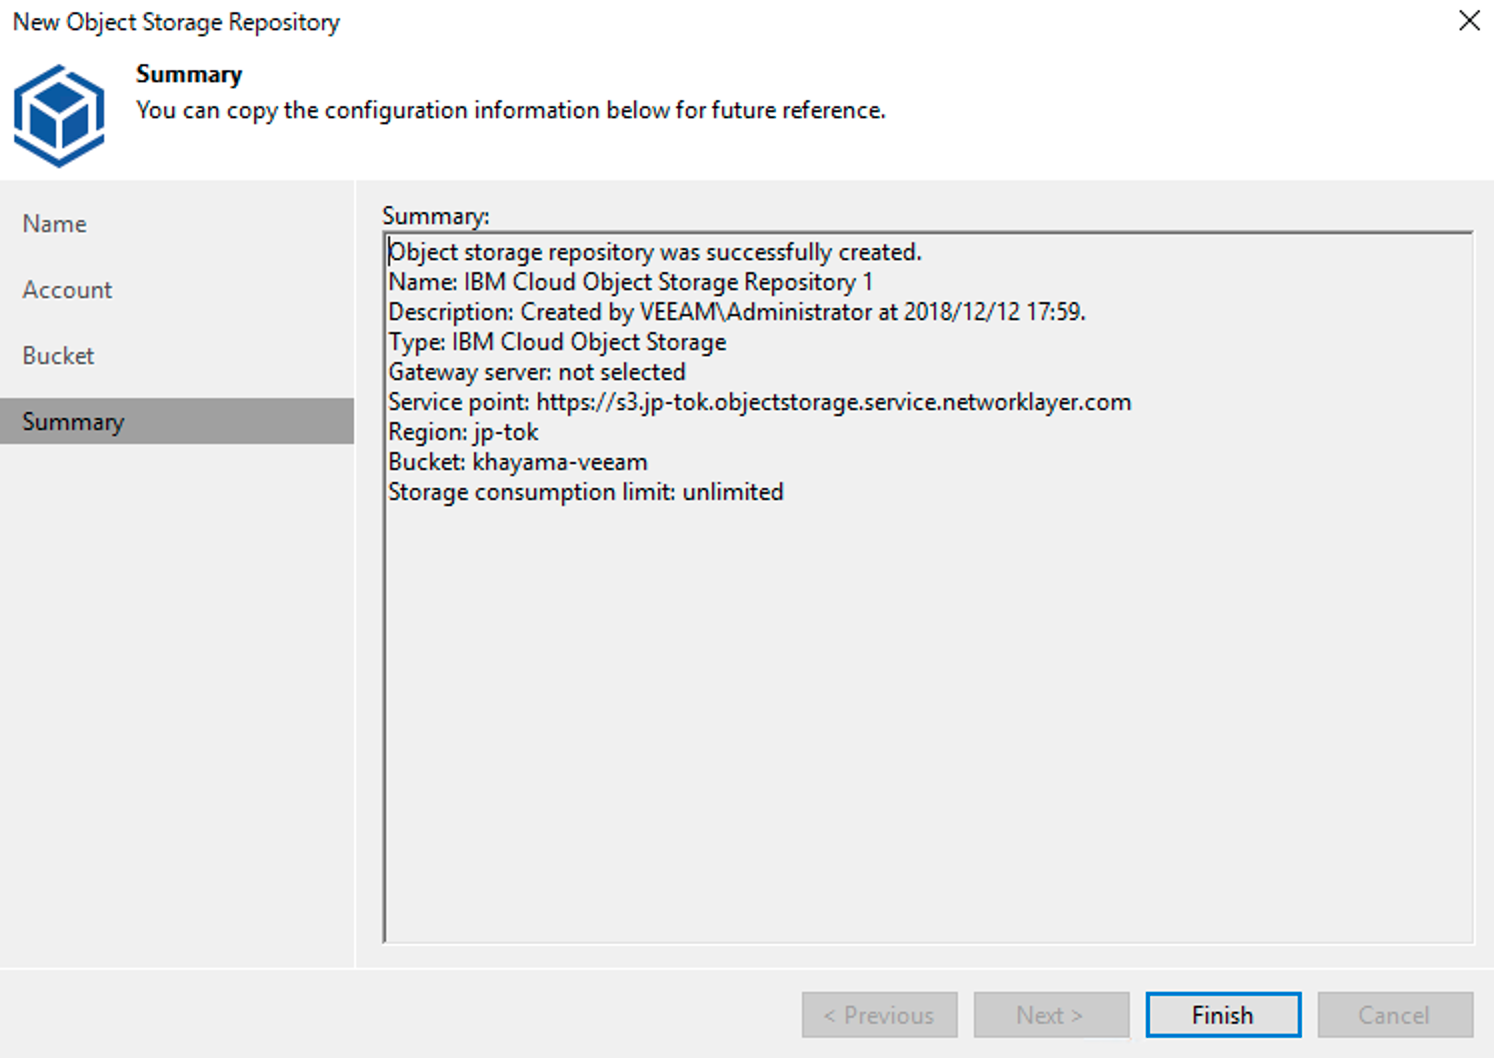Click the 'Summary:' label above the text box
Screen dimensions: 1494x1058
point(436,216)
